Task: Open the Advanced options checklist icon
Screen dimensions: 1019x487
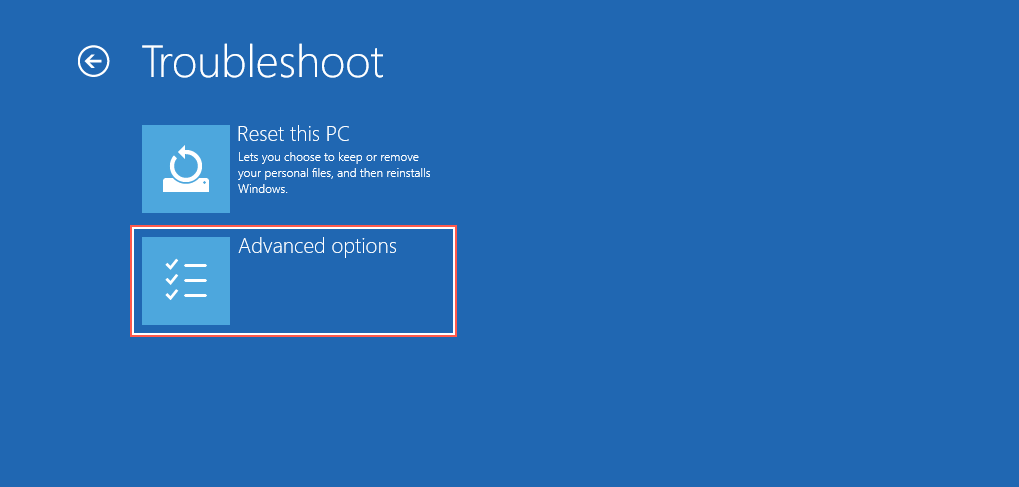Action: point(186,281)
